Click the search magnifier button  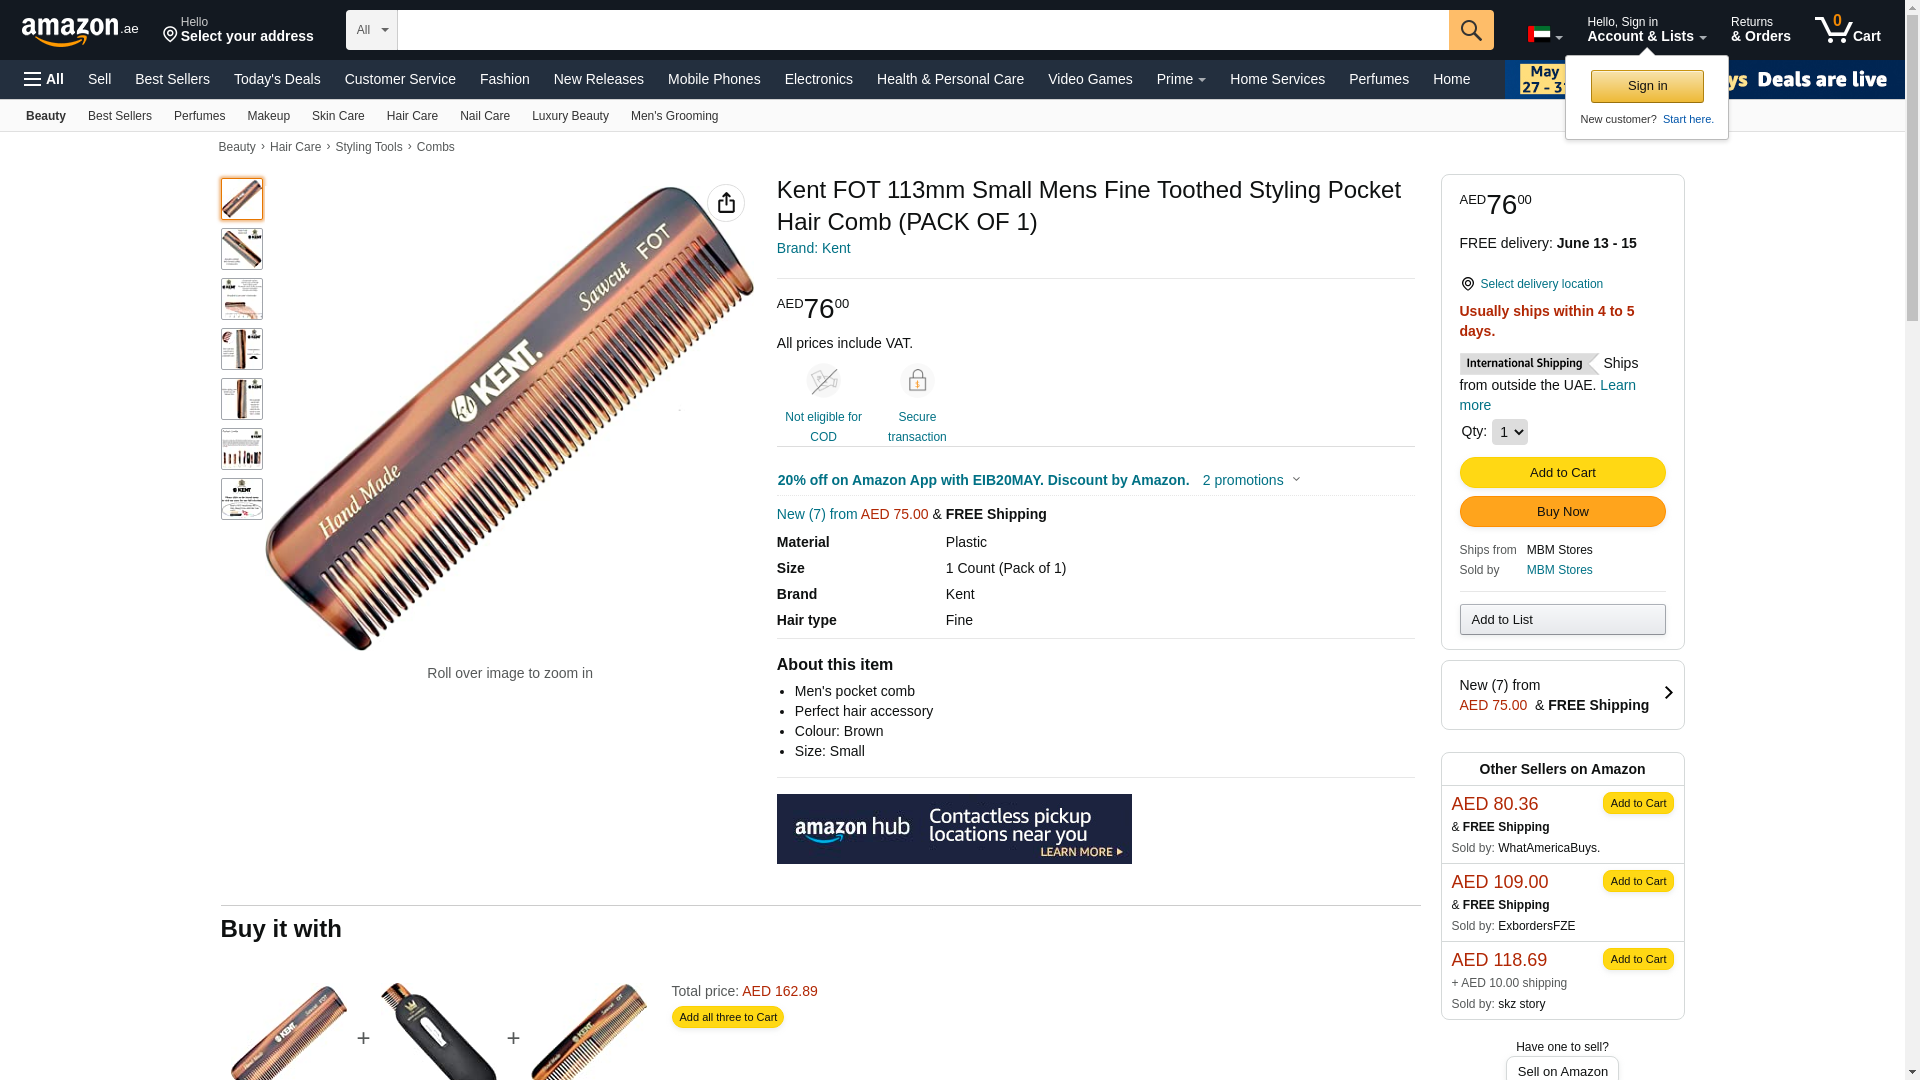pyautogui.click(x=1470, y=30)
